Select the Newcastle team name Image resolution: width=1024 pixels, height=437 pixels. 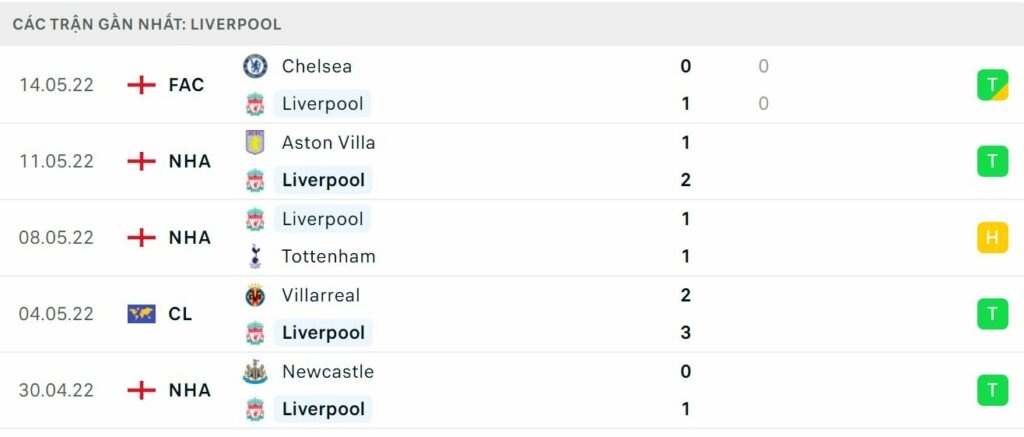[x=327, y=372]
